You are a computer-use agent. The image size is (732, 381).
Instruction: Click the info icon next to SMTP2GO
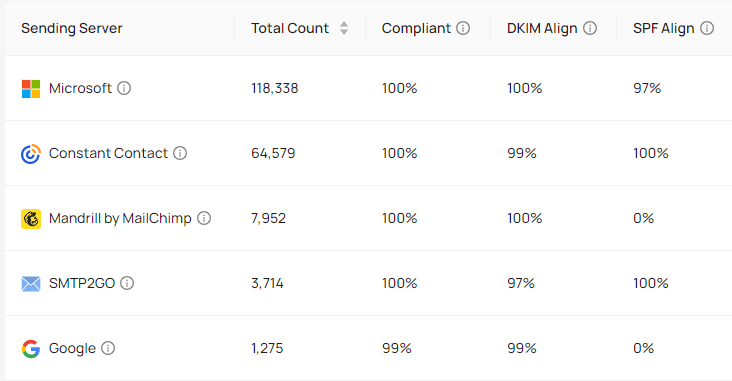[x=127, y=283]
